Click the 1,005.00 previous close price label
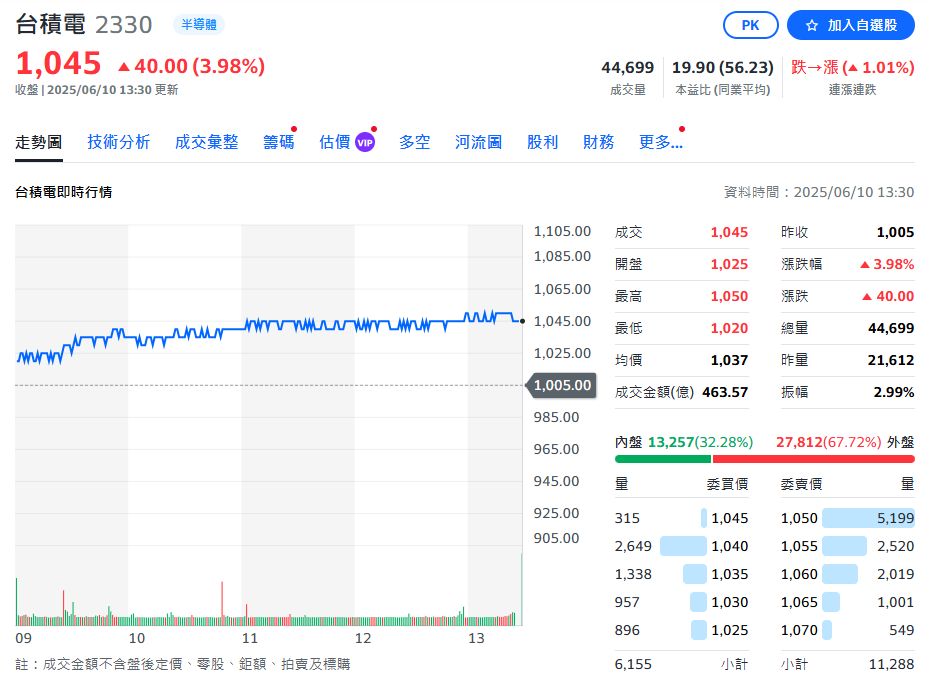The height and width of the screenshot is (683, 928). pyautogui.click(x=562, y=385)
